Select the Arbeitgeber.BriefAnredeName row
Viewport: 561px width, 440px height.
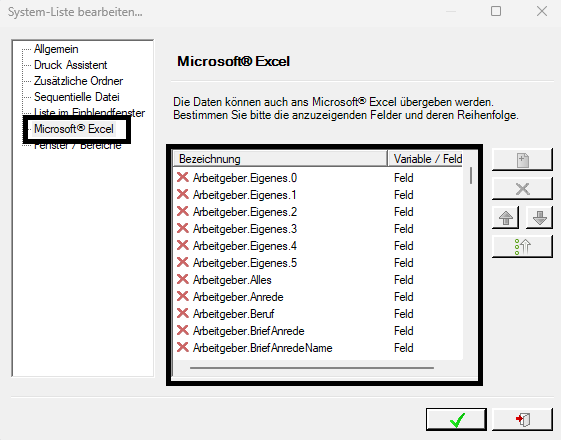pos(318,348)
